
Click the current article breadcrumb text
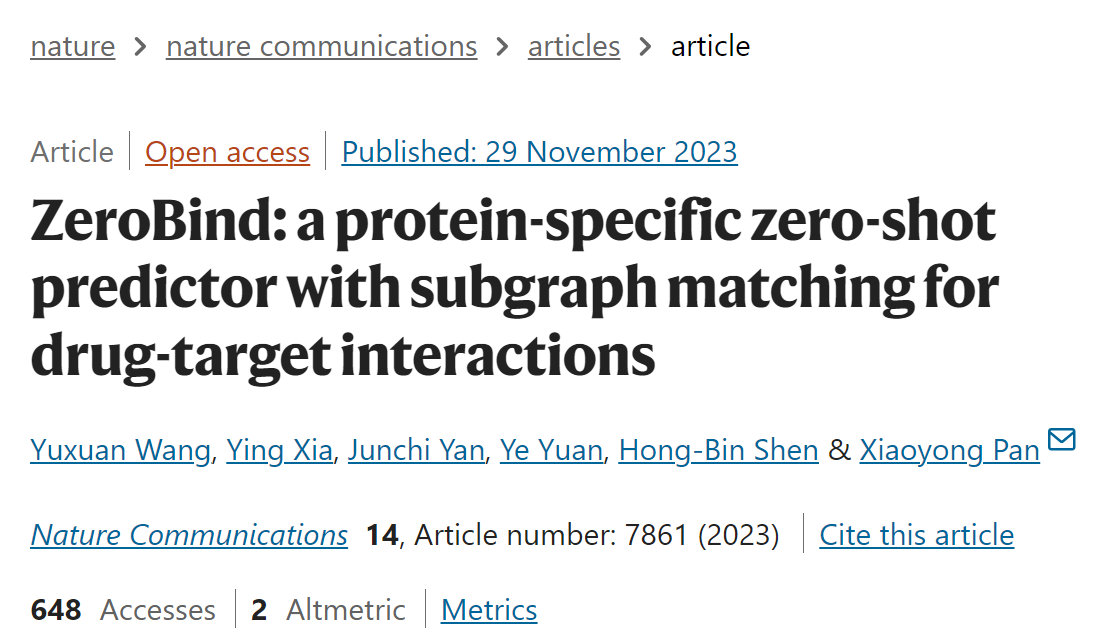click(x=711, y=47)
